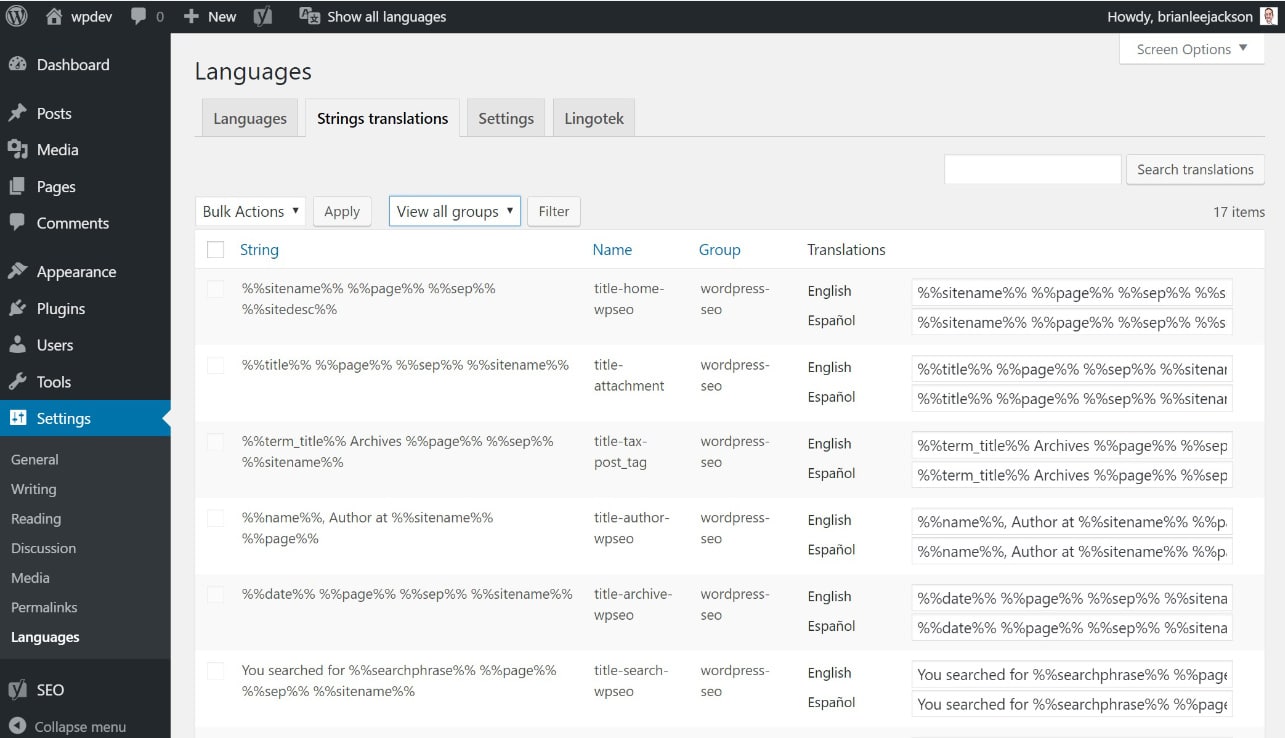Click the user avatar next to brianleejackson
Viewport: 1285px width, 738px height.
coord(1268,17)
